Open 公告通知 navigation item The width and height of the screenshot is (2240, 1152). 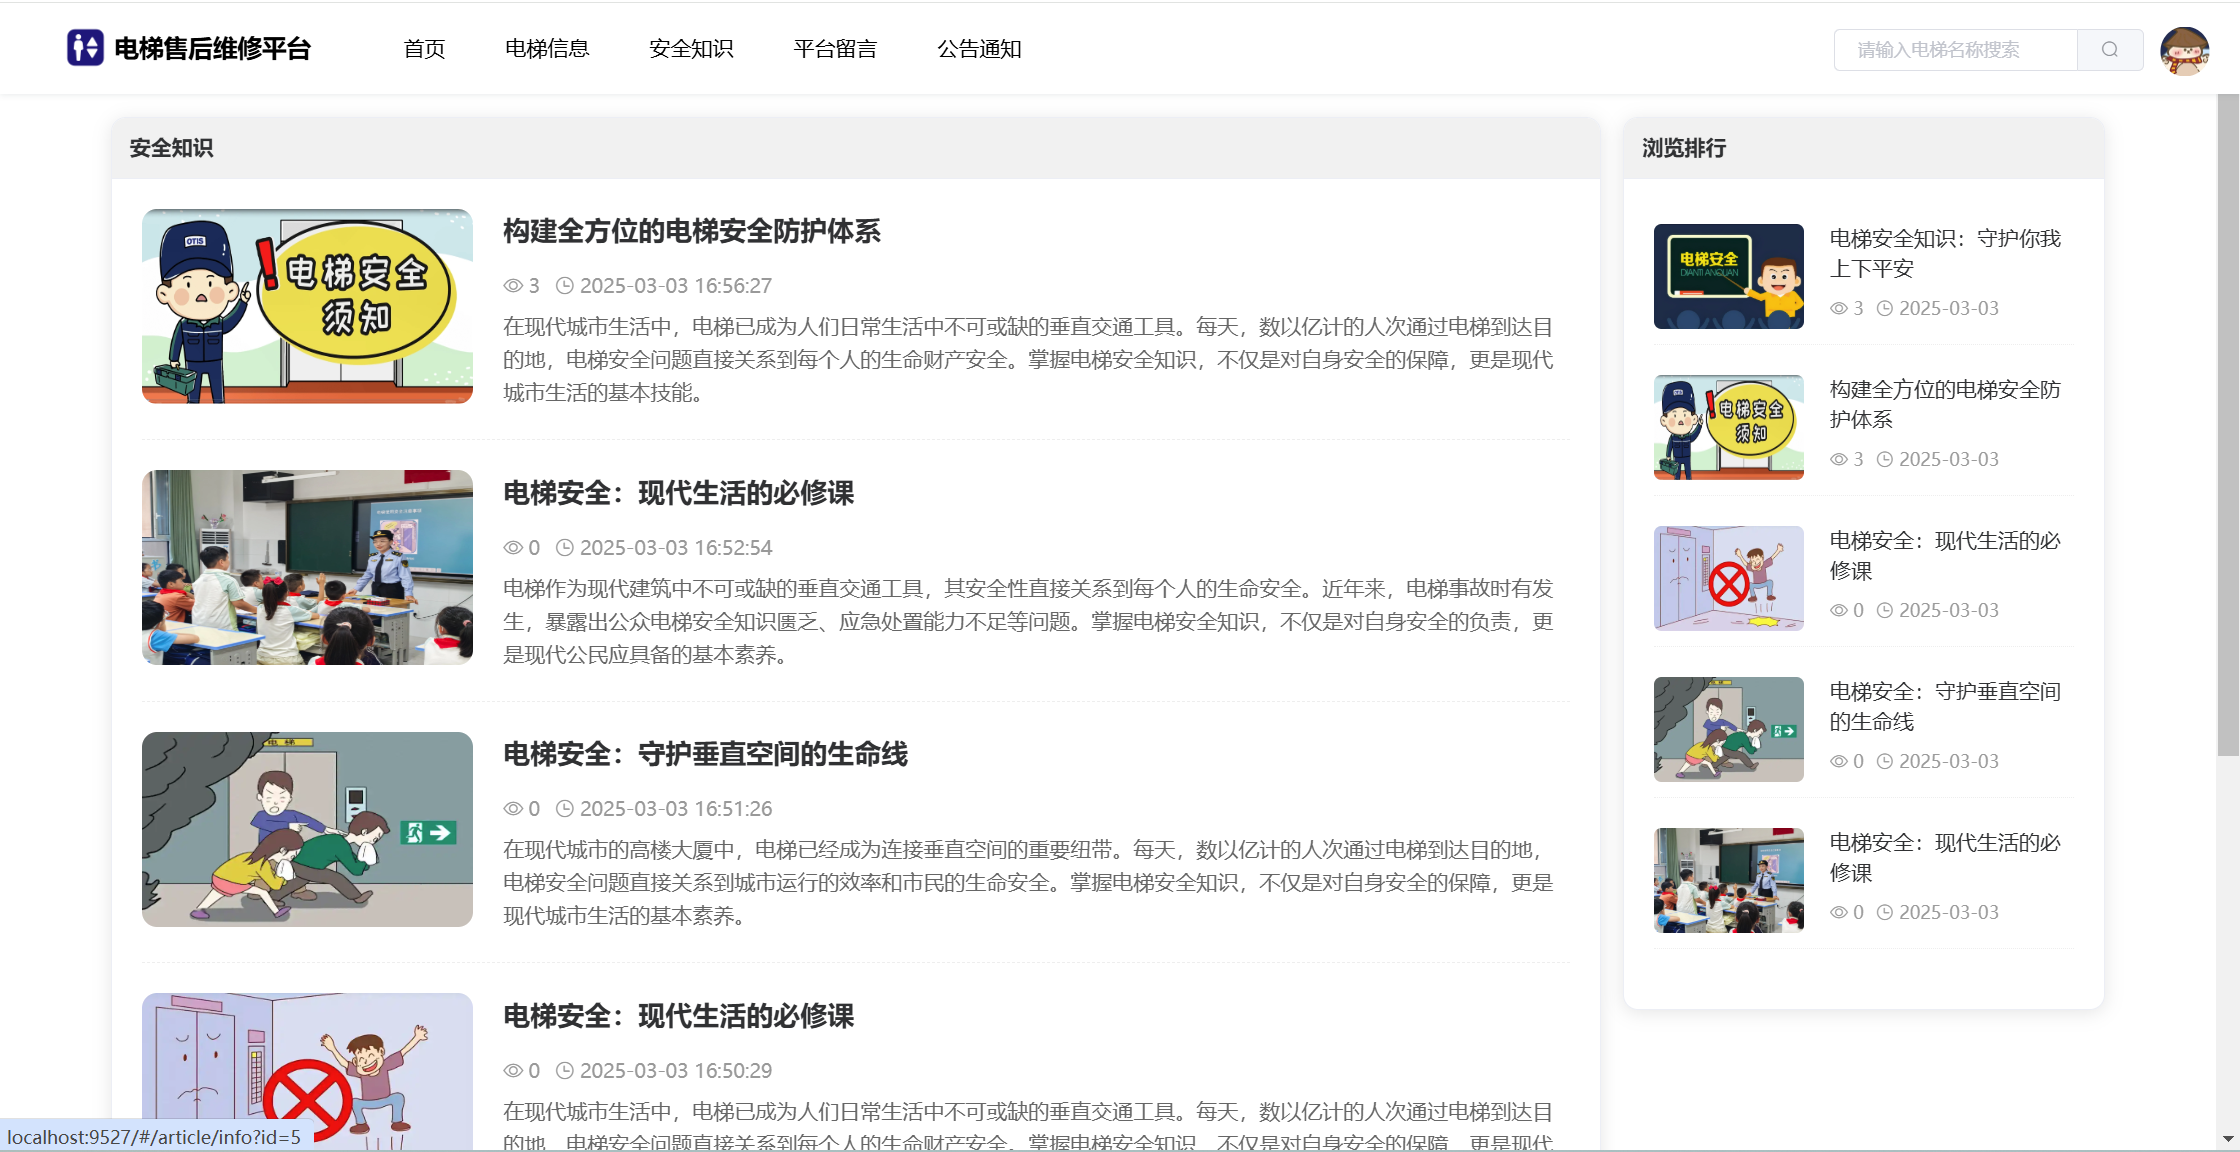tap(979, 49)
